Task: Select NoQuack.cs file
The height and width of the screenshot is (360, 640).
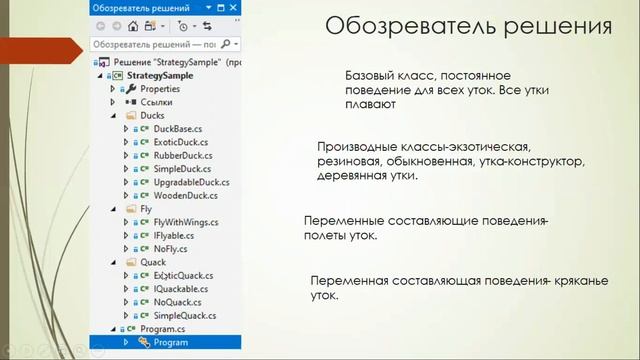Action: click(x=178, y=302)
